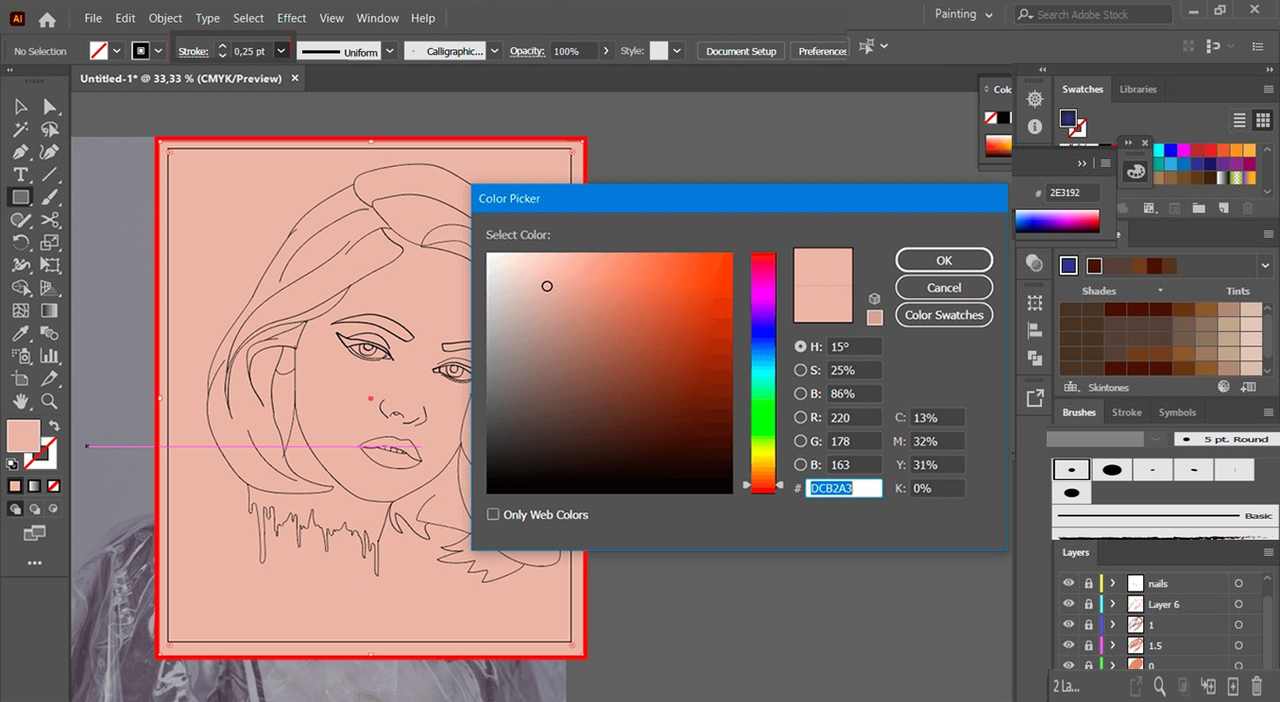This screenshot has height=702, width=1280.
Task: Click the large fill color swatch in toolbar
Action: [23, 436]
